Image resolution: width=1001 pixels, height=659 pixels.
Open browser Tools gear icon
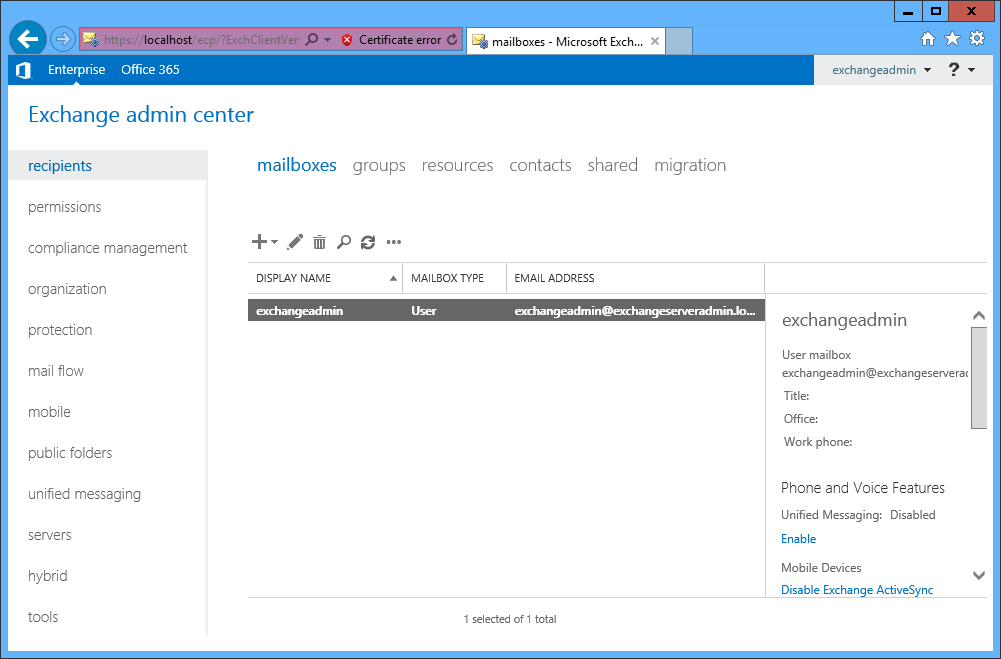click(x=977, y=38)
